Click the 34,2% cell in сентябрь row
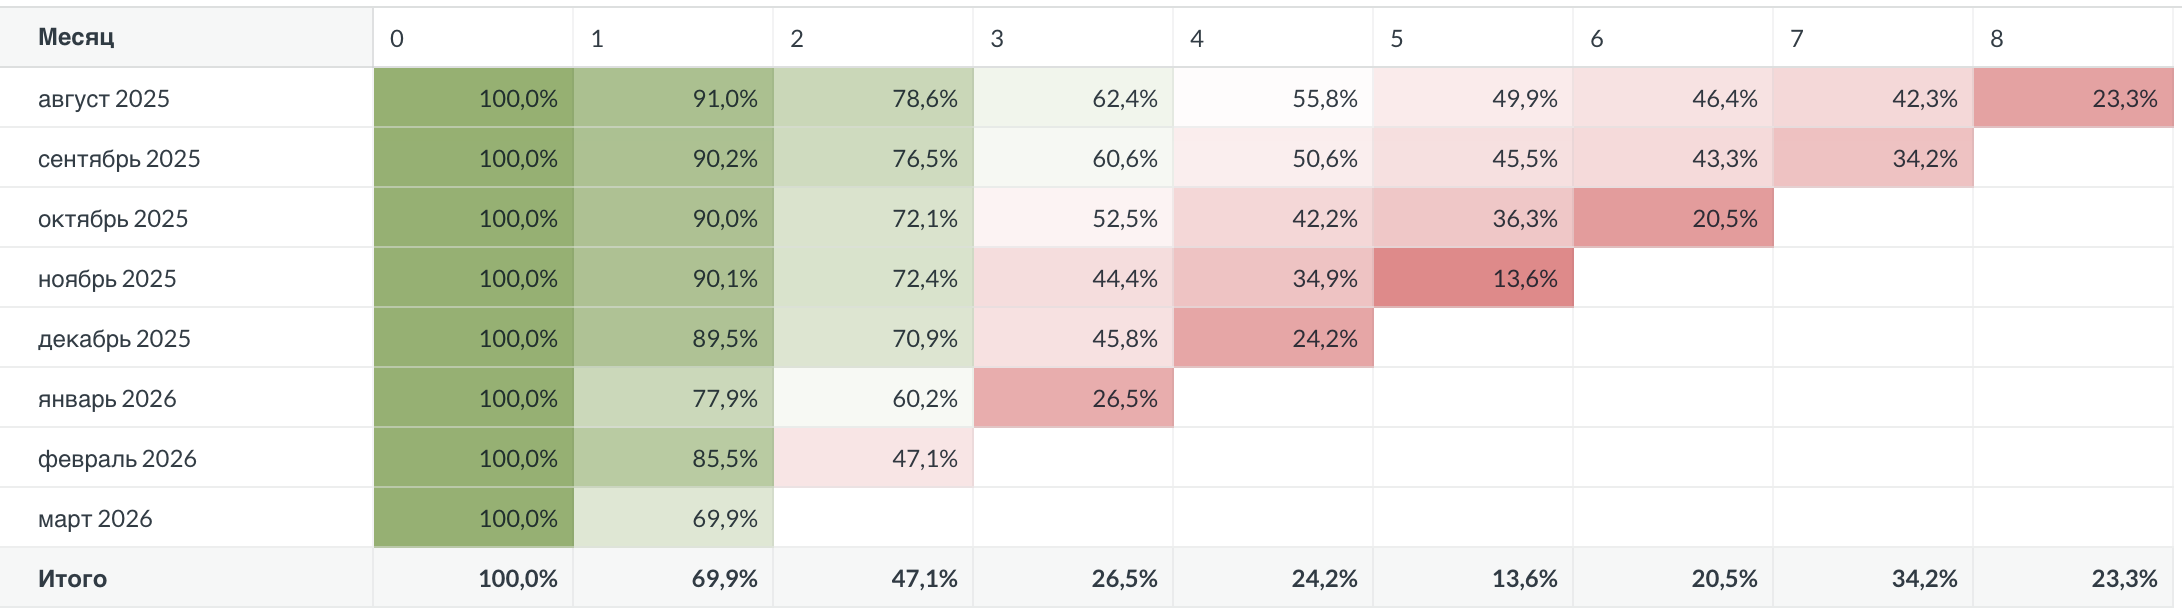Screen dimensions: 2182x616 (x=1873, y=158)
